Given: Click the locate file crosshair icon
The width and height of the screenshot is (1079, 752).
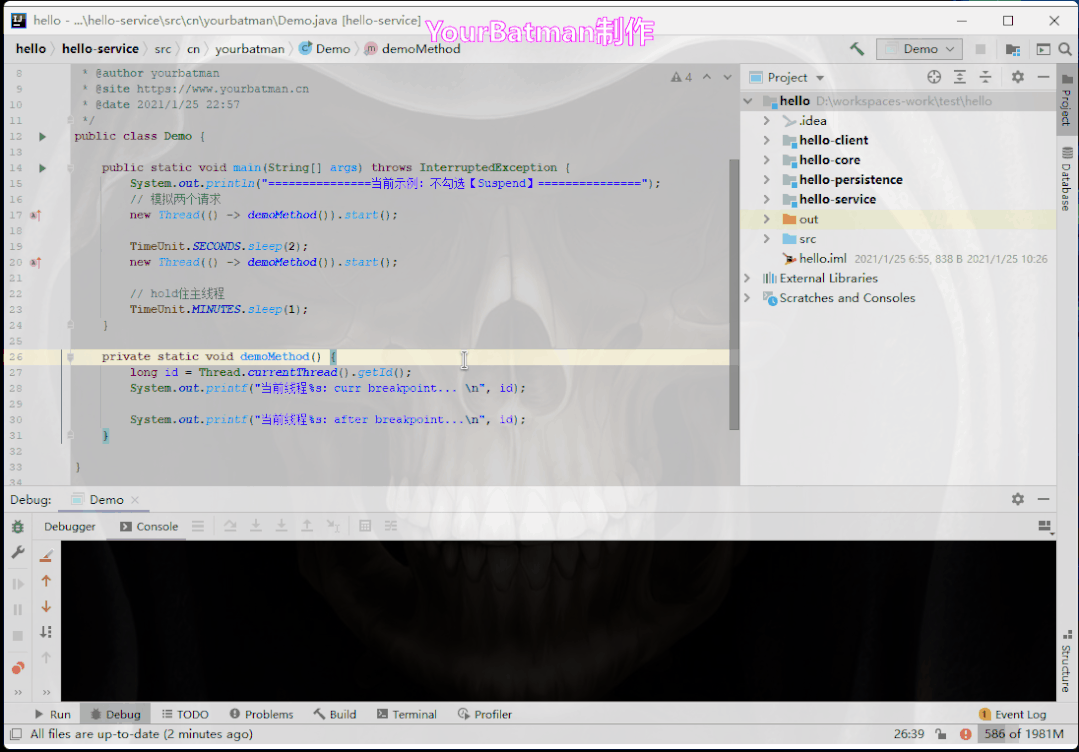Looking at the screenshot, I should (934, 77).
